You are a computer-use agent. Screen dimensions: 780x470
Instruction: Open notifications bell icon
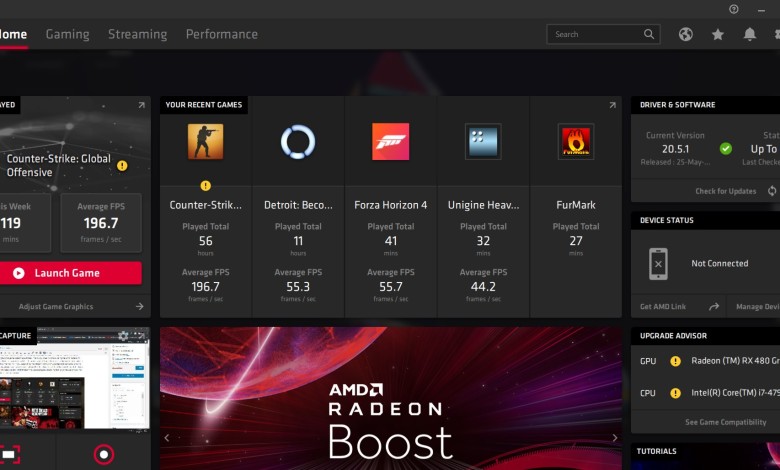750,34
